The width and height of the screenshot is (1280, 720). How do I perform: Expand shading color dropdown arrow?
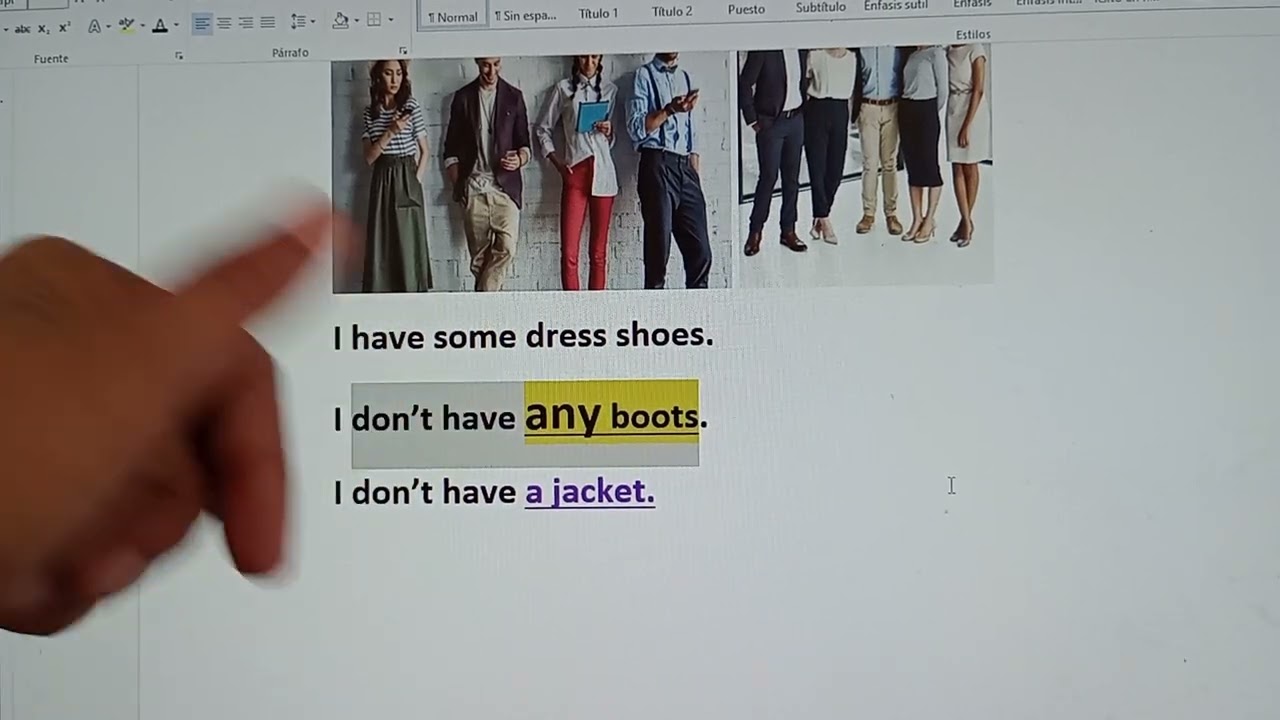[x=356, y=20]
